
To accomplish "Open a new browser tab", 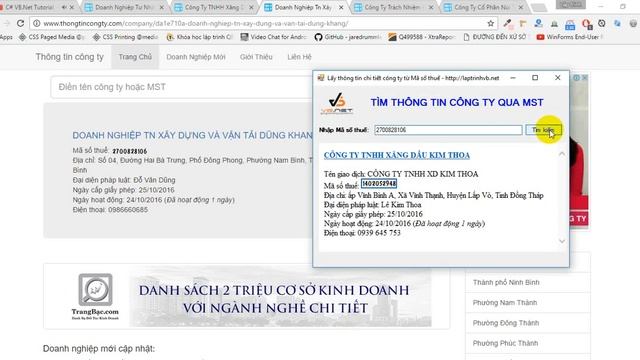I will 539,7.
